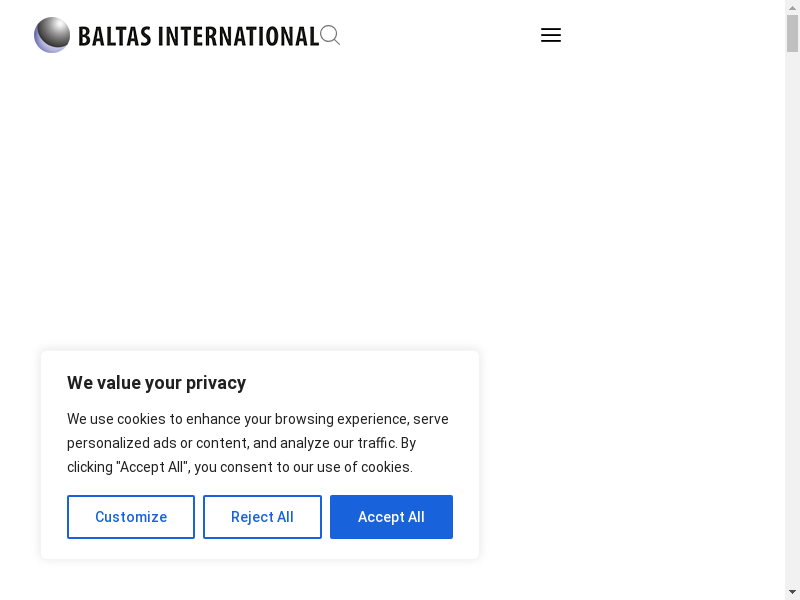Open the hamburger navigation menu
This screenshot has height=600, width=800.
point(550,35)
